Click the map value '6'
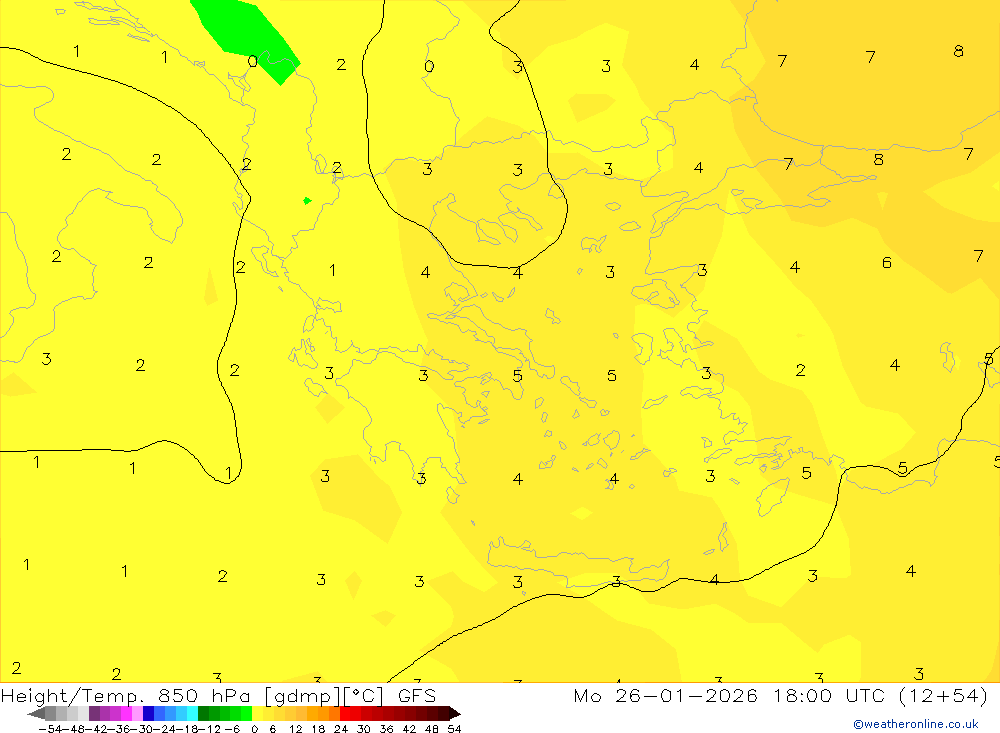 (886, 263)
